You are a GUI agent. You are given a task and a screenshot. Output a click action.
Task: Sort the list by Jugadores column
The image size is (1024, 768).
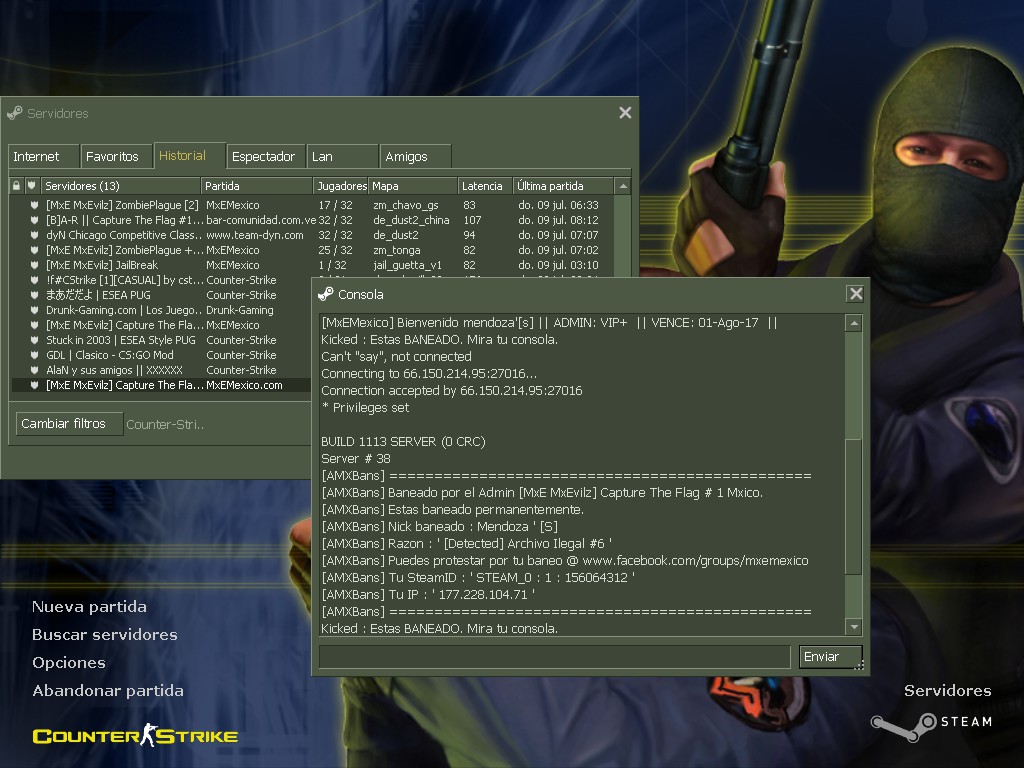(341, 186)
